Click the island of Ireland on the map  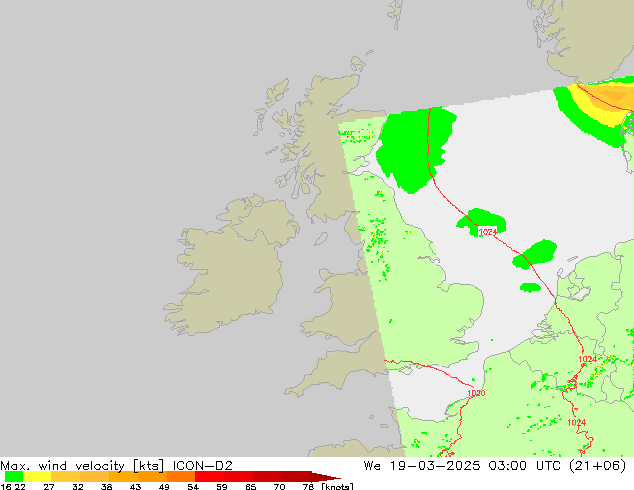click(230, 265)
